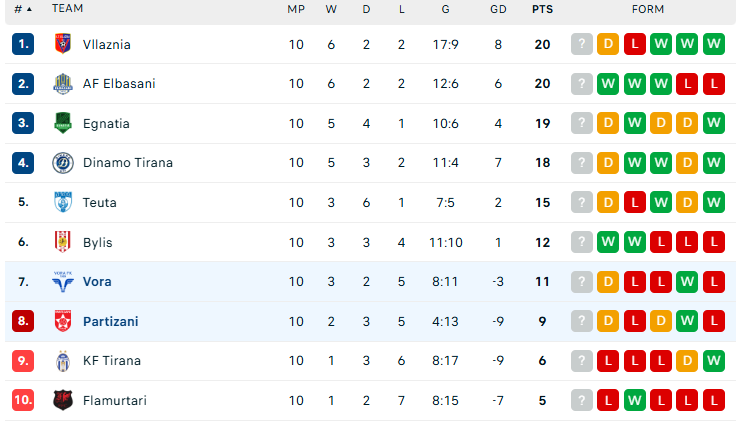Click the Vllaznia club crest icon
Screen dimensions: 746x421
pos(63,44)
